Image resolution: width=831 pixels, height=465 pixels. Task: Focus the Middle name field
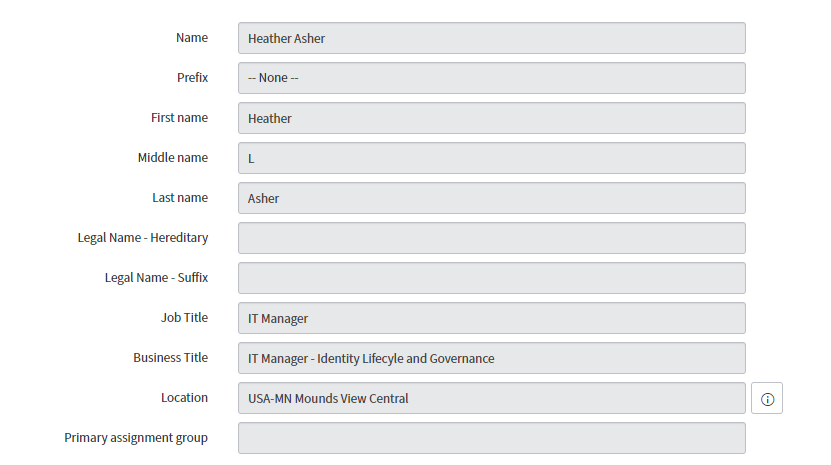coord(491,158)
